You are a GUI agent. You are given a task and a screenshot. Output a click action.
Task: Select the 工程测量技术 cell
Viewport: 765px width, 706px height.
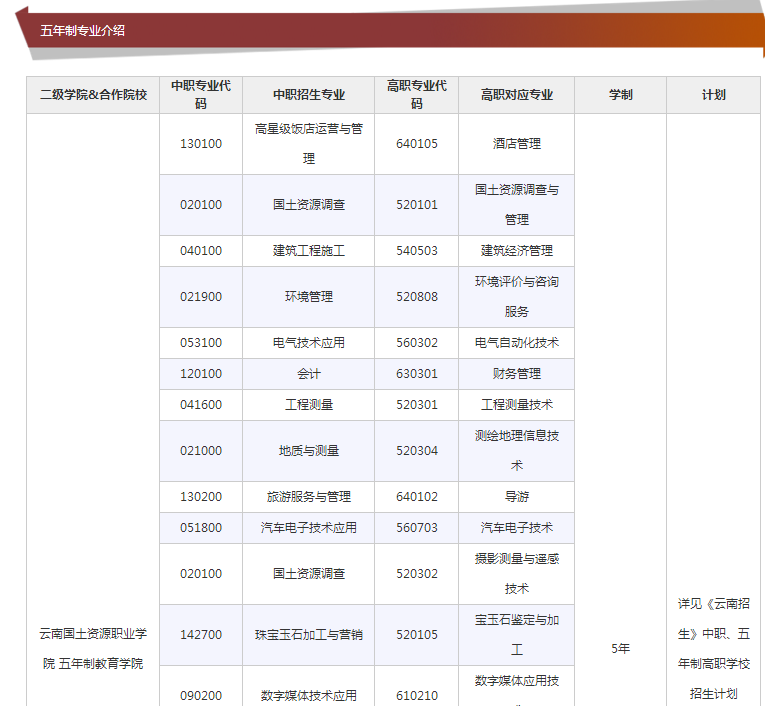coord(517,405)
